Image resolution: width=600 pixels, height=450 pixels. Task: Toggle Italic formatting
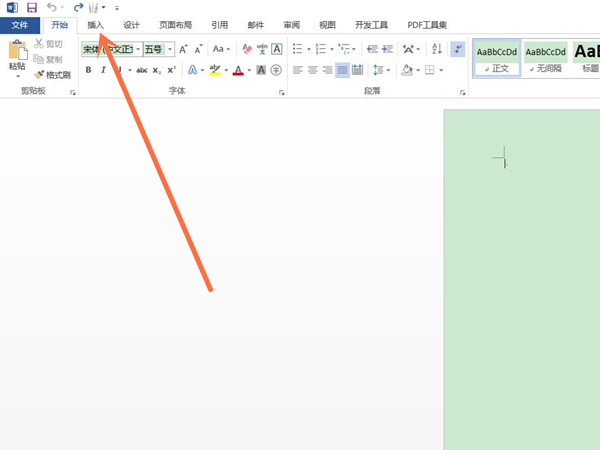[x=102, y=70]
